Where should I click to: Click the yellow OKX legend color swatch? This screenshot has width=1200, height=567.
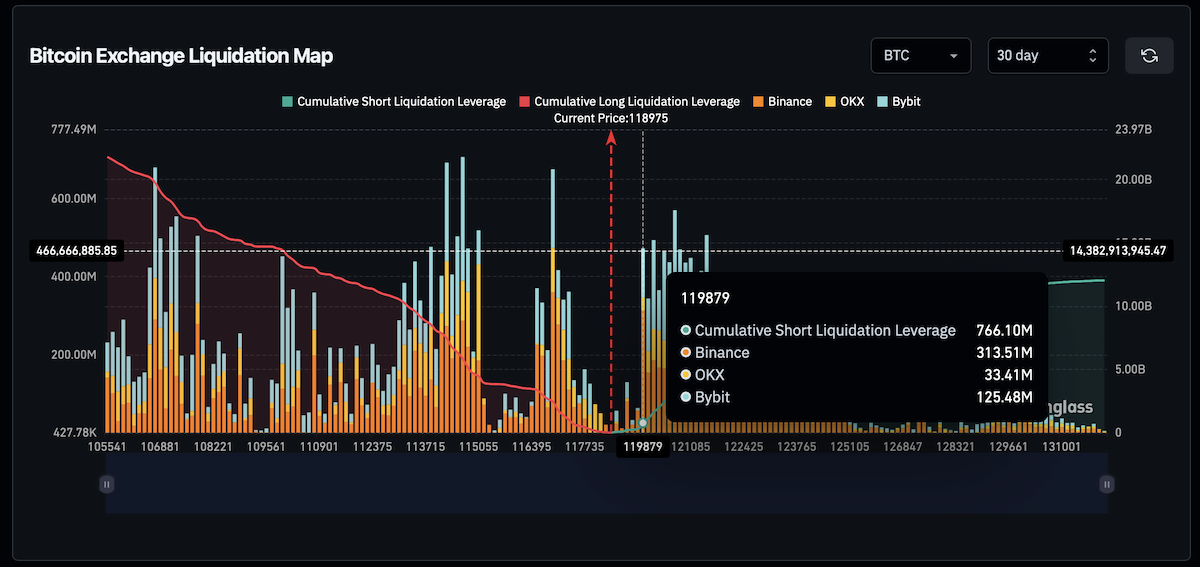pyautogui.click(x=832, y=102)
